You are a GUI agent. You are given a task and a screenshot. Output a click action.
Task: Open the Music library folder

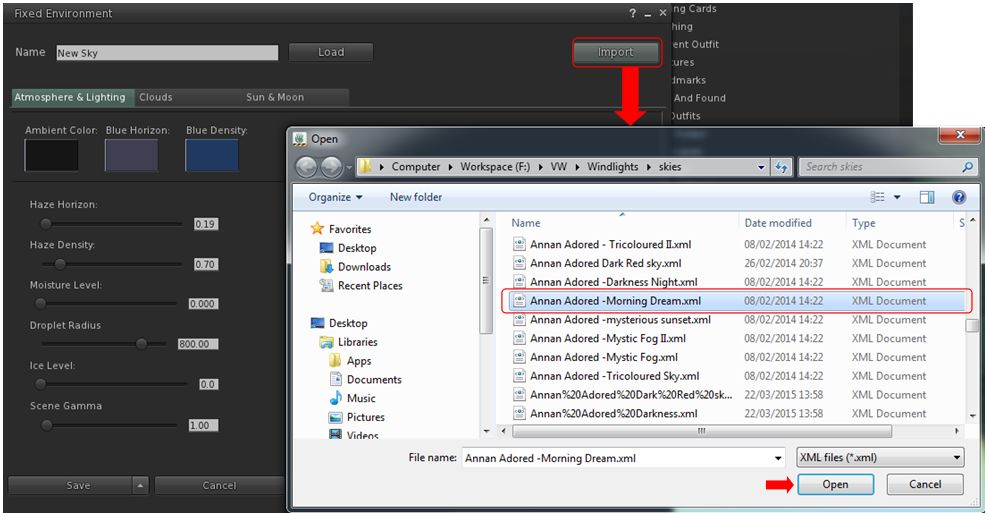361,398
